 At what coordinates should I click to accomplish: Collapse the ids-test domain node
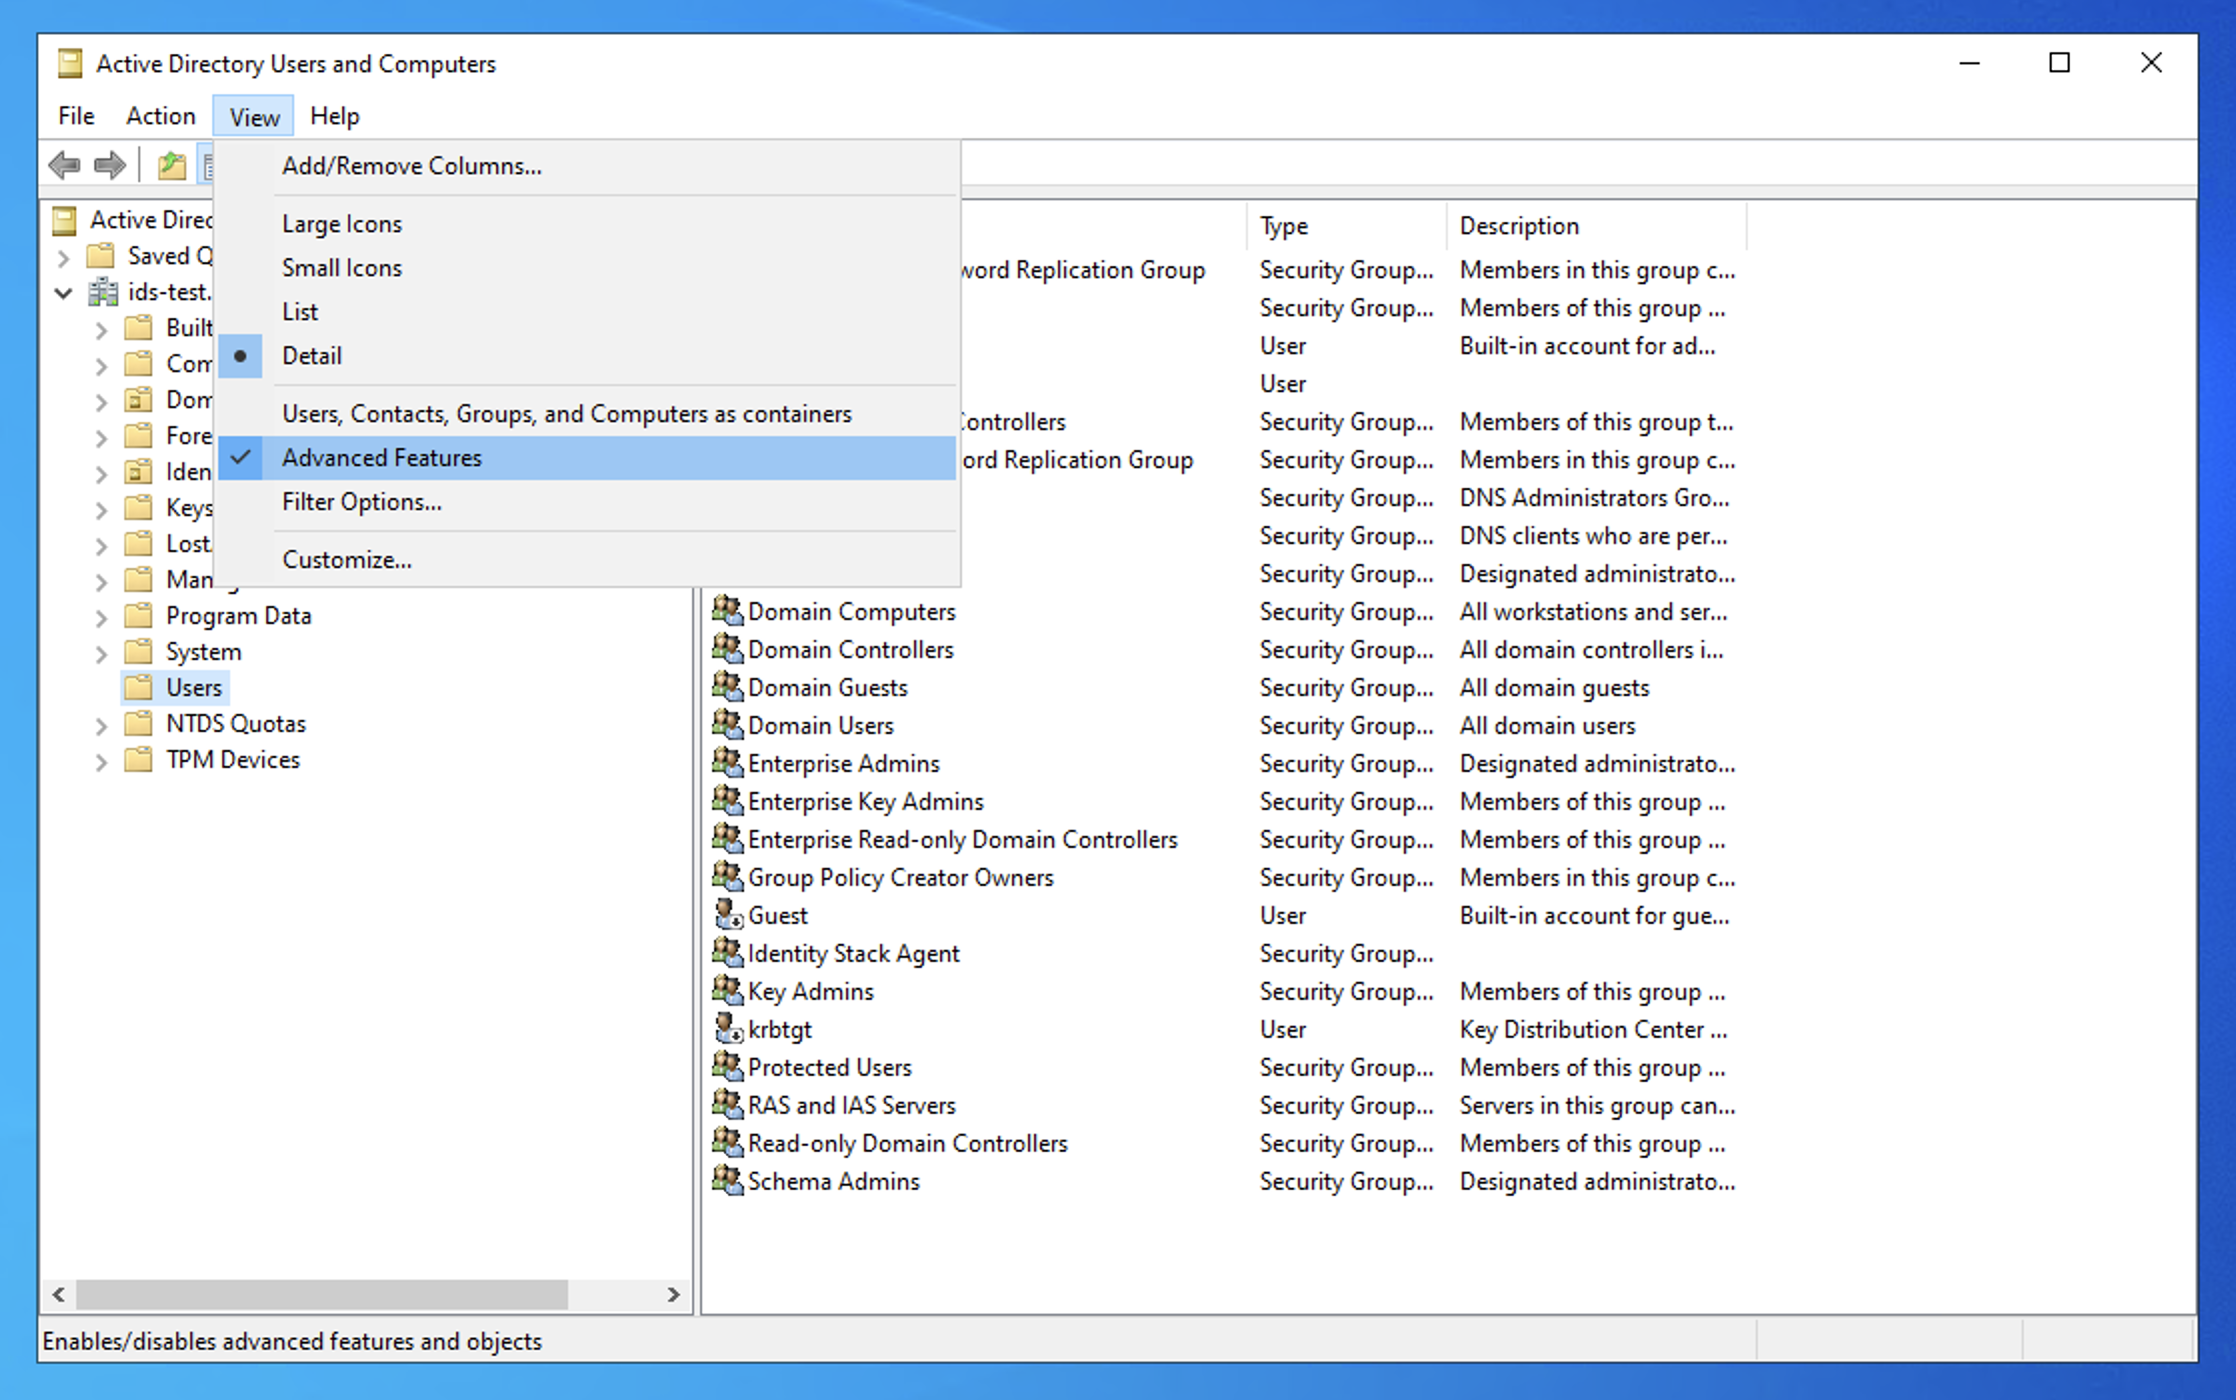(x=64, y=293)
